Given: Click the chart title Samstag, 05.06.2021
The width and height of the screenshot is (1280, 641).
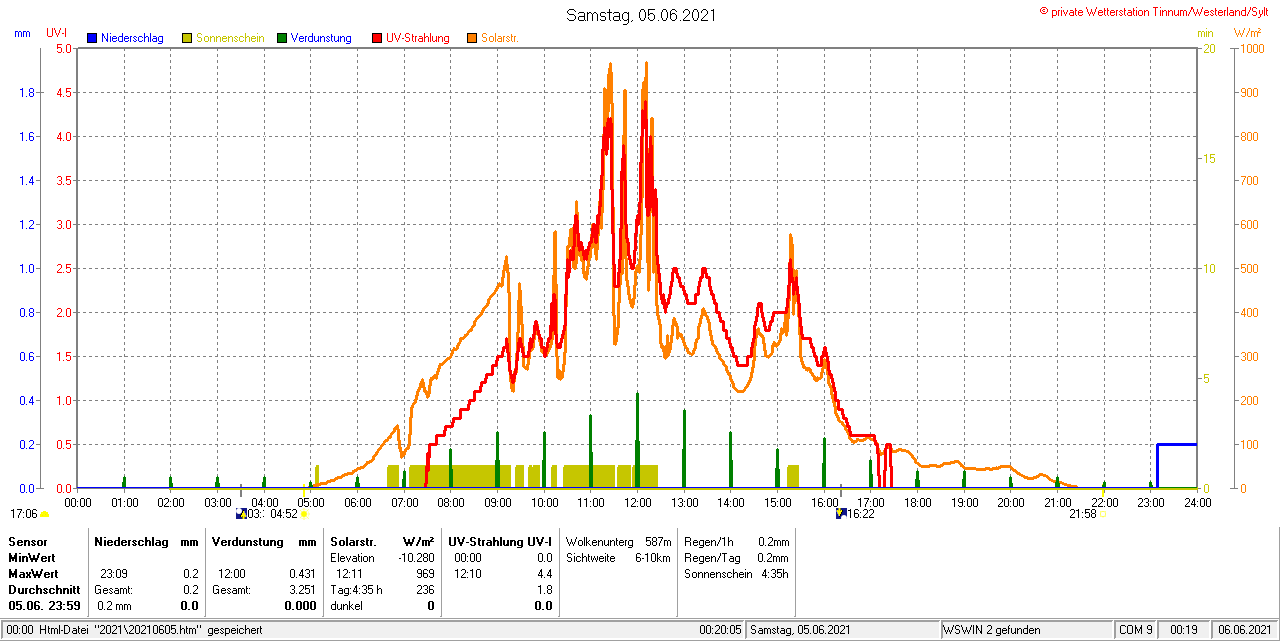Looking at the screenshot, I should point(641,15).
